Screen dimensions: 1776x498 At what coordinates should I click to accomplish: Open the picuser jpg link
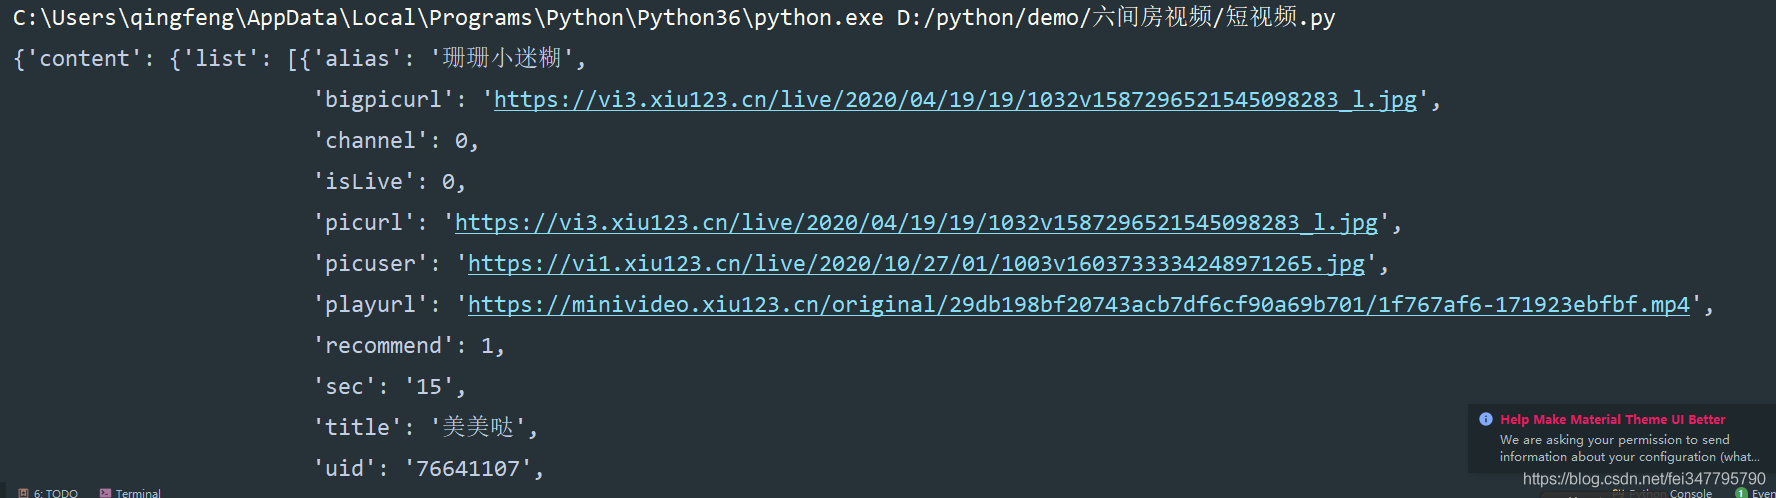pyautogui.click(x=916, y=264)
